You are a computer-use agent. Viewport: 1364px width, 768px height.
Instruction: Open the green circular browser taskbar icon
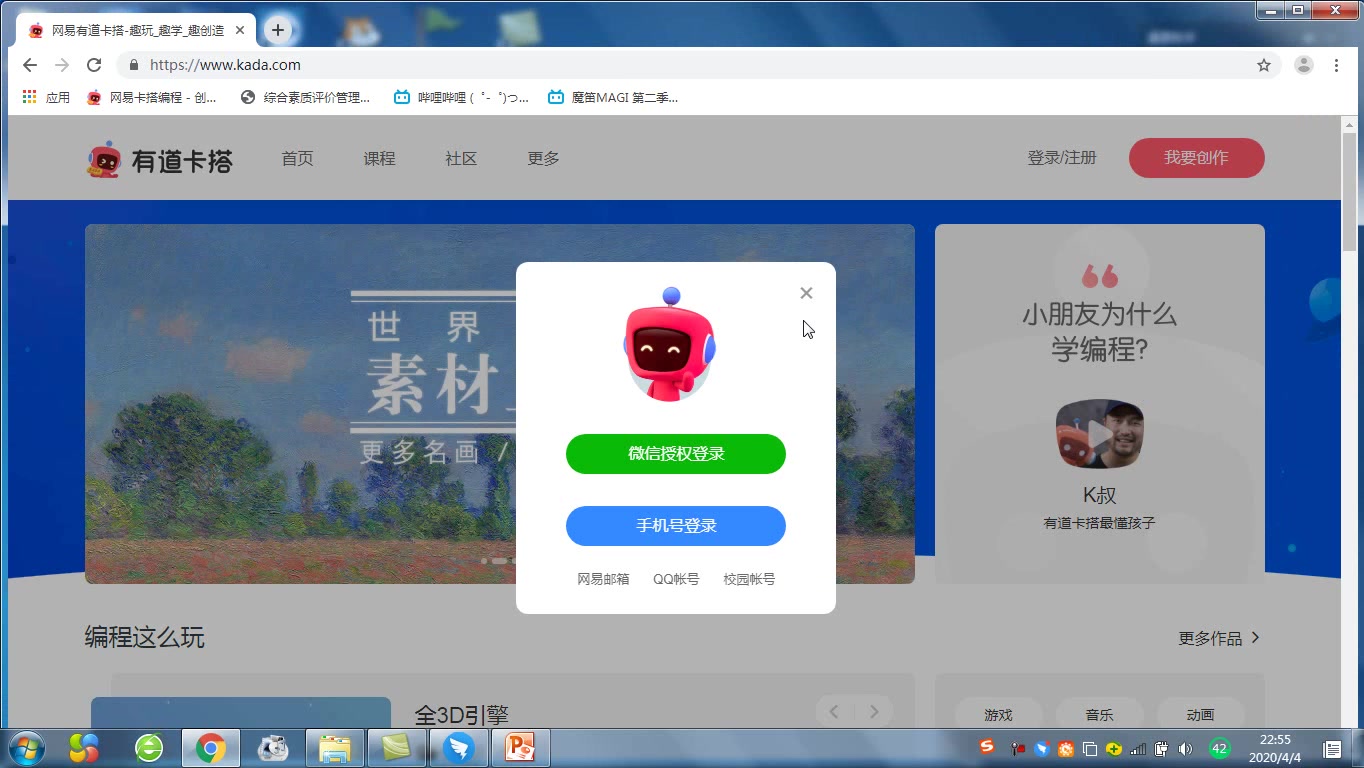coord(149,748)
